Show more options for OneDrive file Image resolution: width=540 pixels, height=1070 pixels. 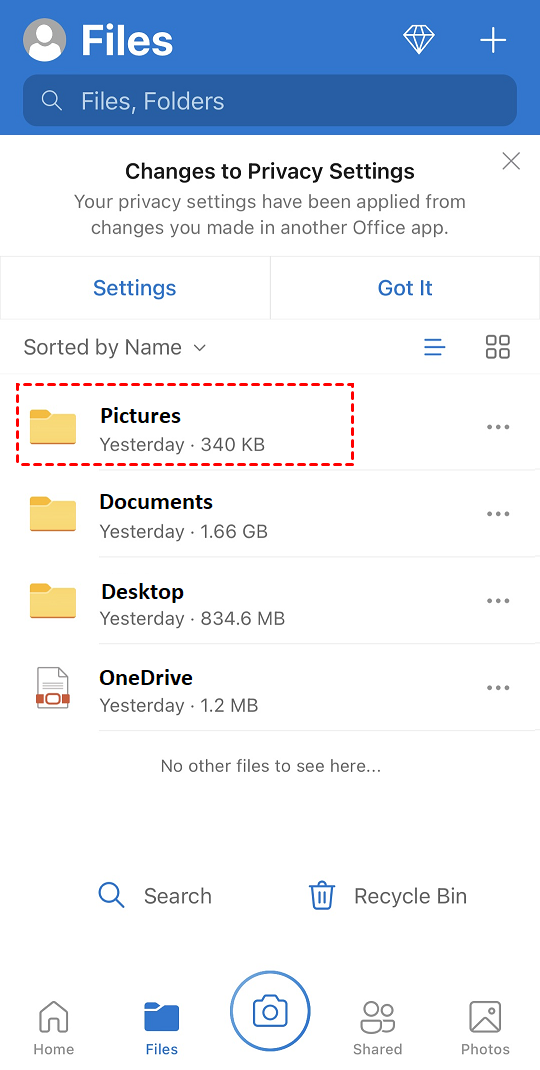[498, 688]
